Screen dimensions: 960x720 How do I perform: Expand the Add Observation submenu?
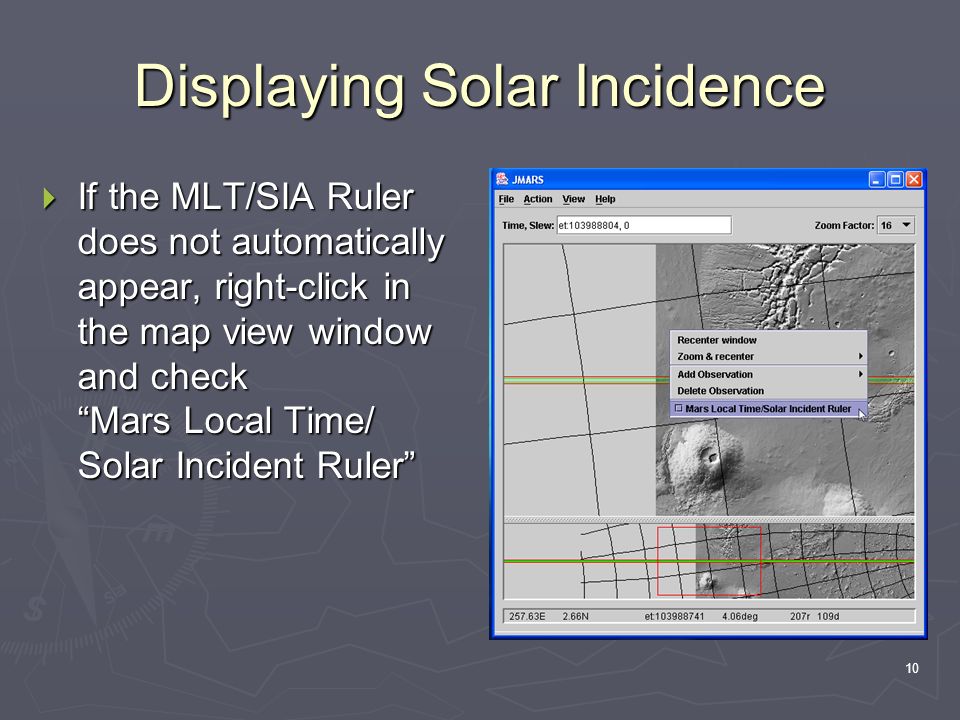768,374
